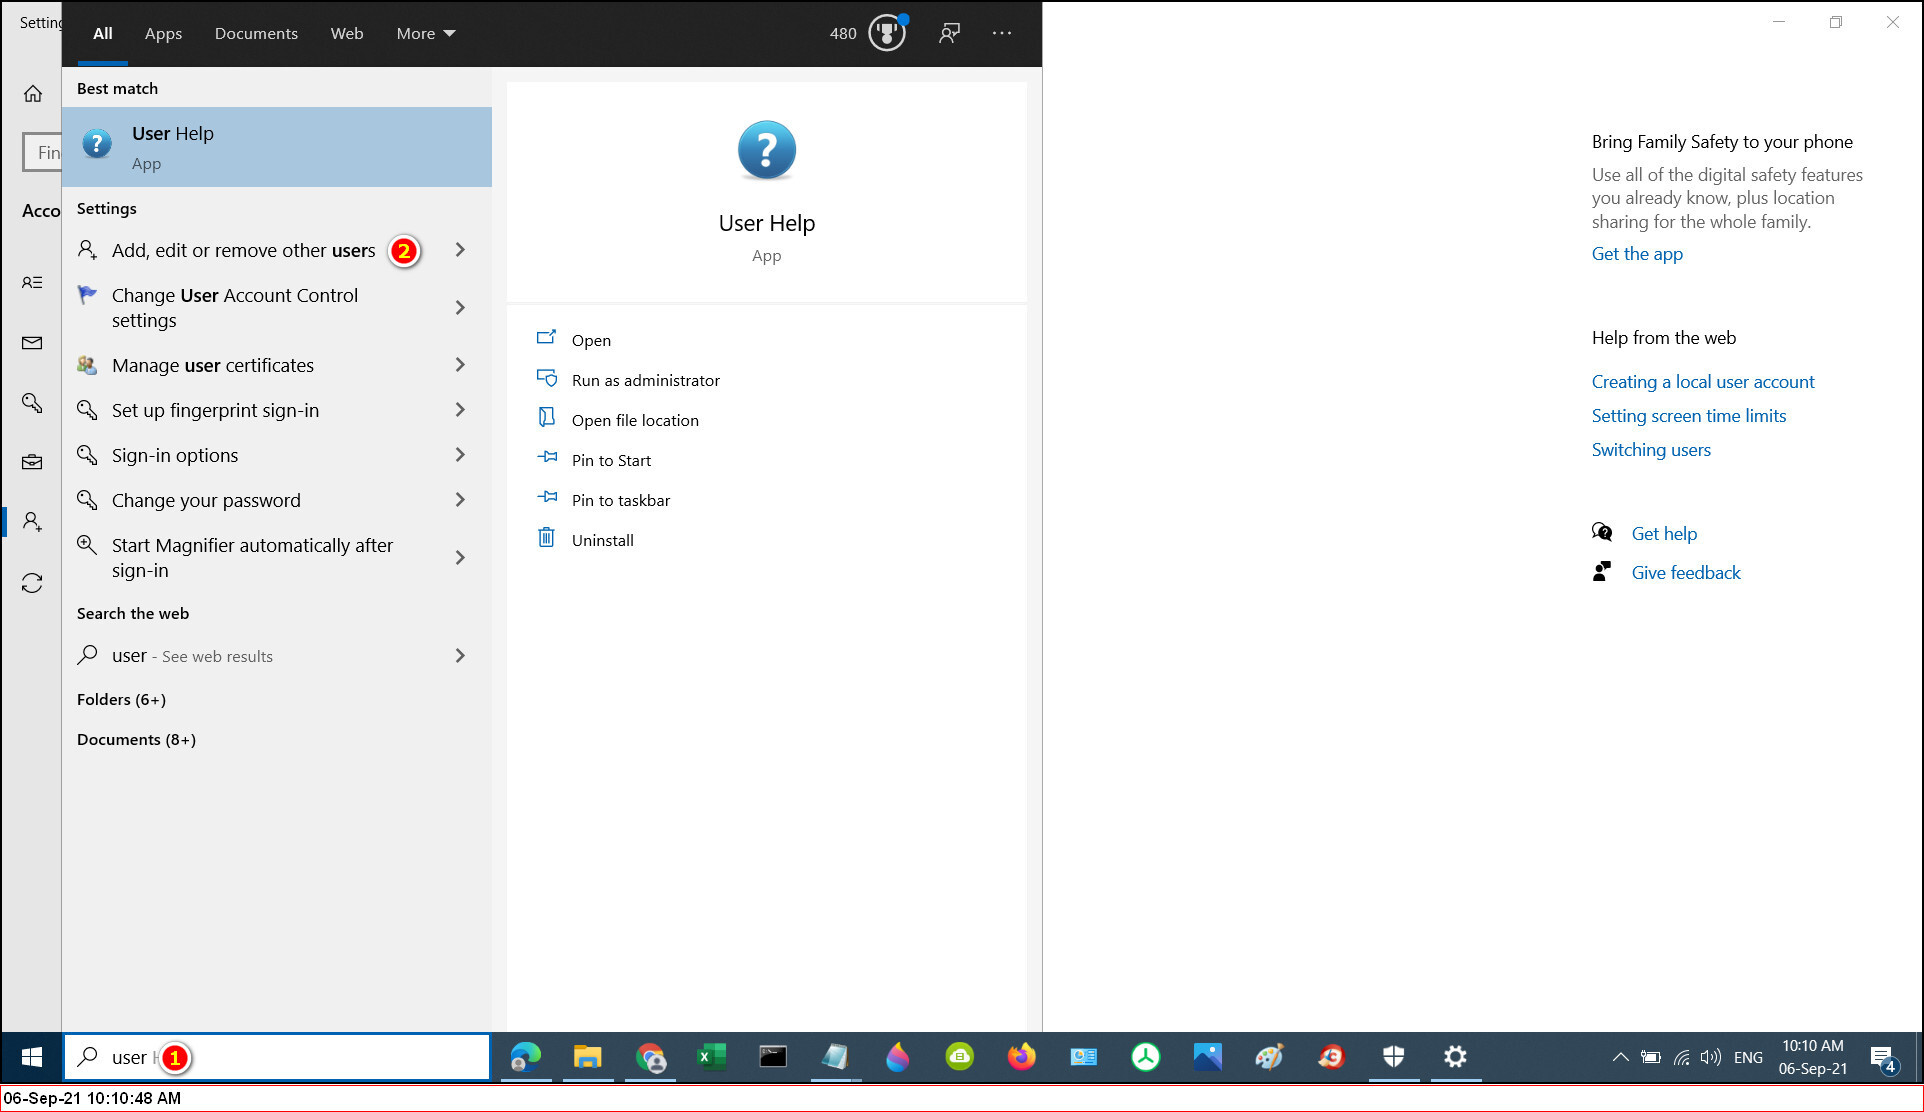Click the Windows Start button
This screenshot has width=1924, height=1112.
pos(32,1057)
